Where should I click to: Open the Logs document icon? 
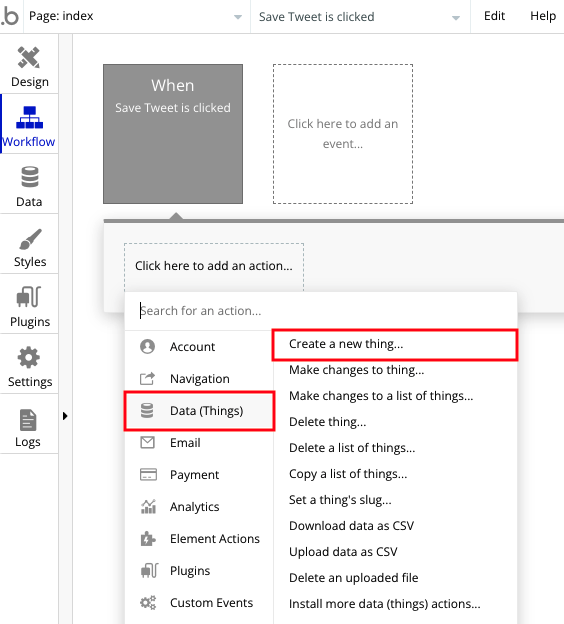click(28, 420)
